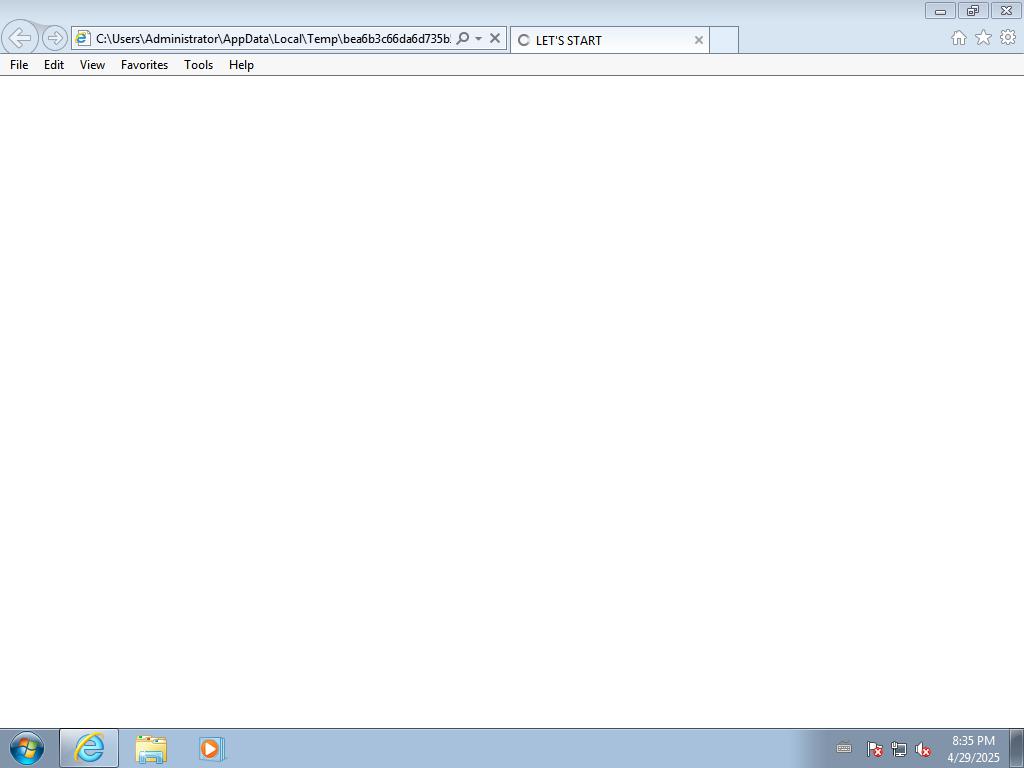Open Windows Explorer from the taskbar

(151, 749)
